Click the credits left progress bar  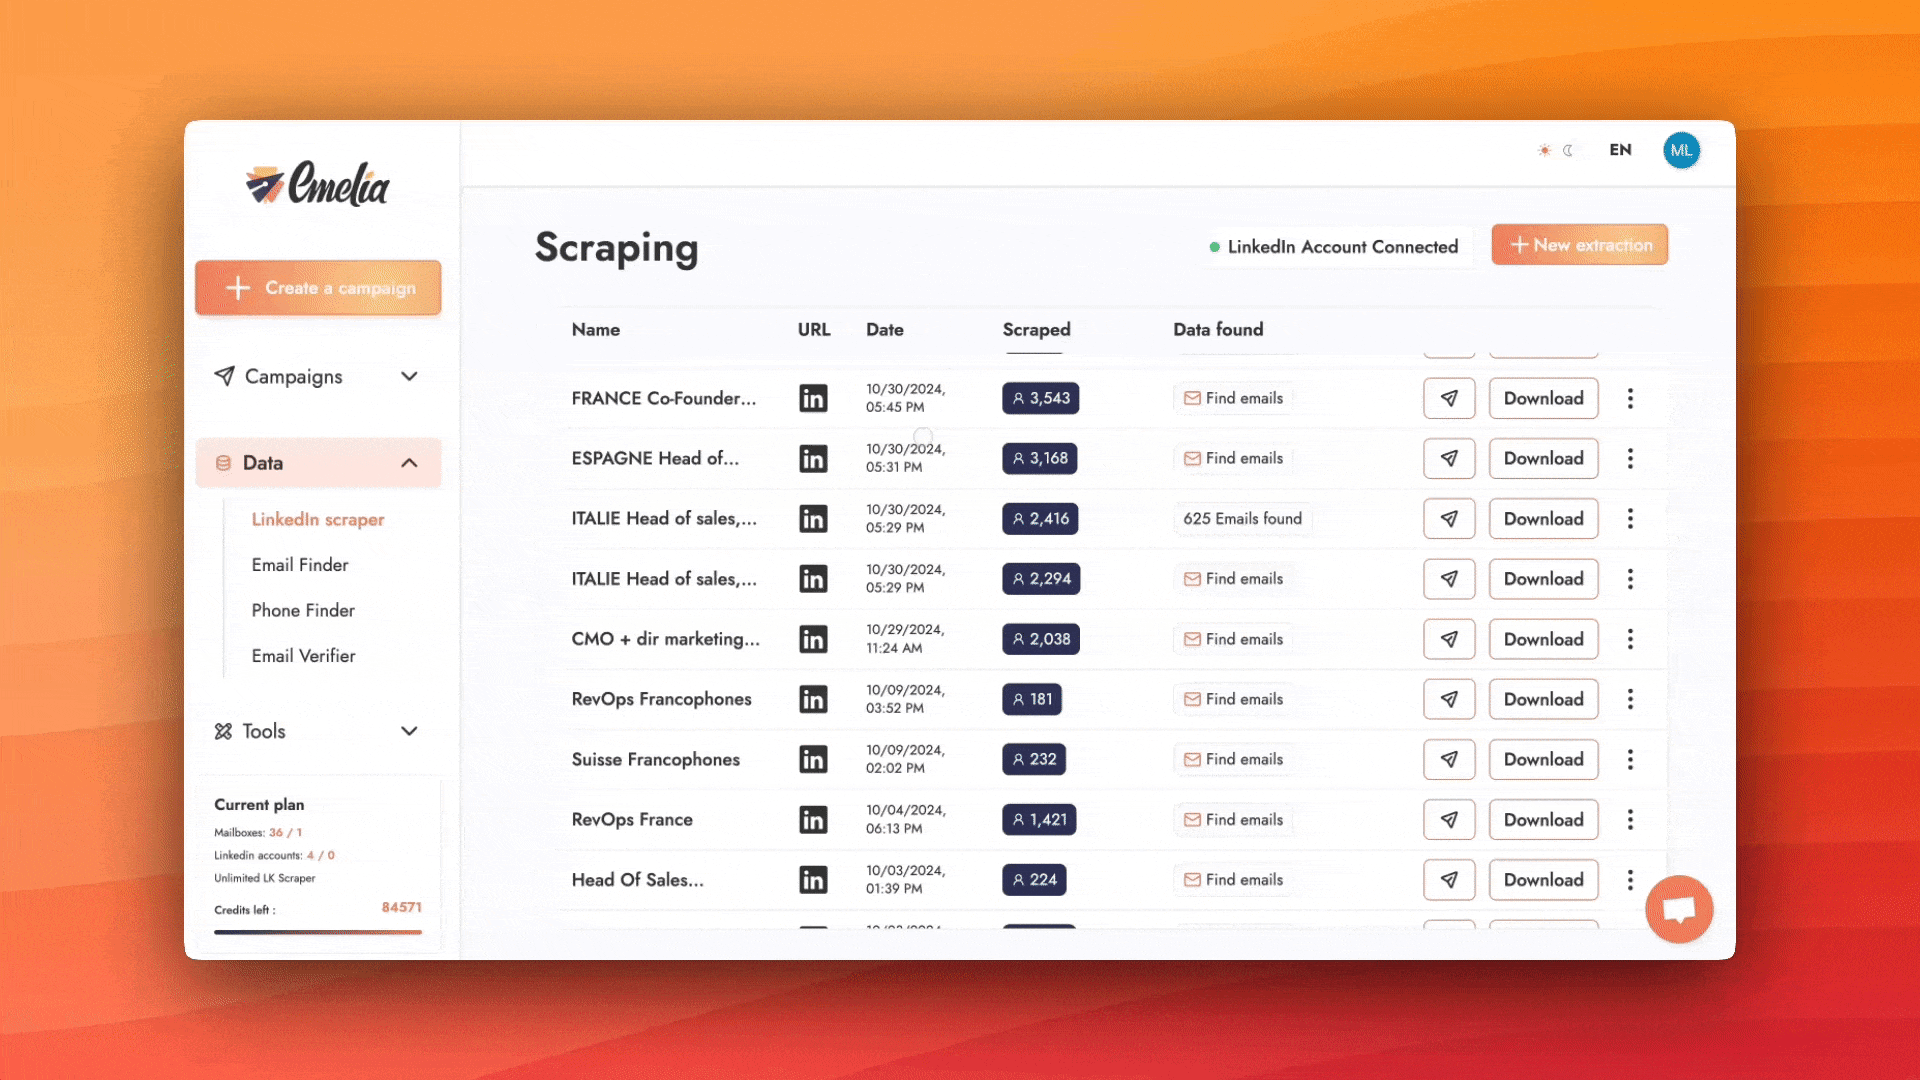(317, 932)
